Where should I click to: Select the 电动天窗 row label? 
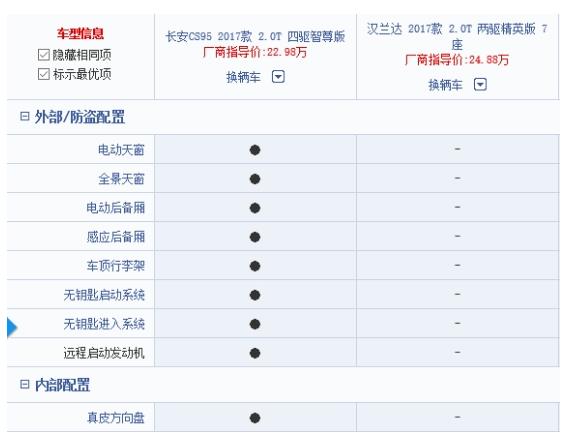(x=121, y=149)
